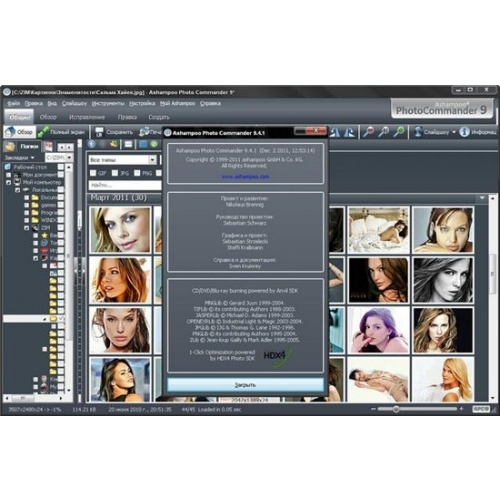Open the Все типы file type dropdown

click(x=152, y=160)
